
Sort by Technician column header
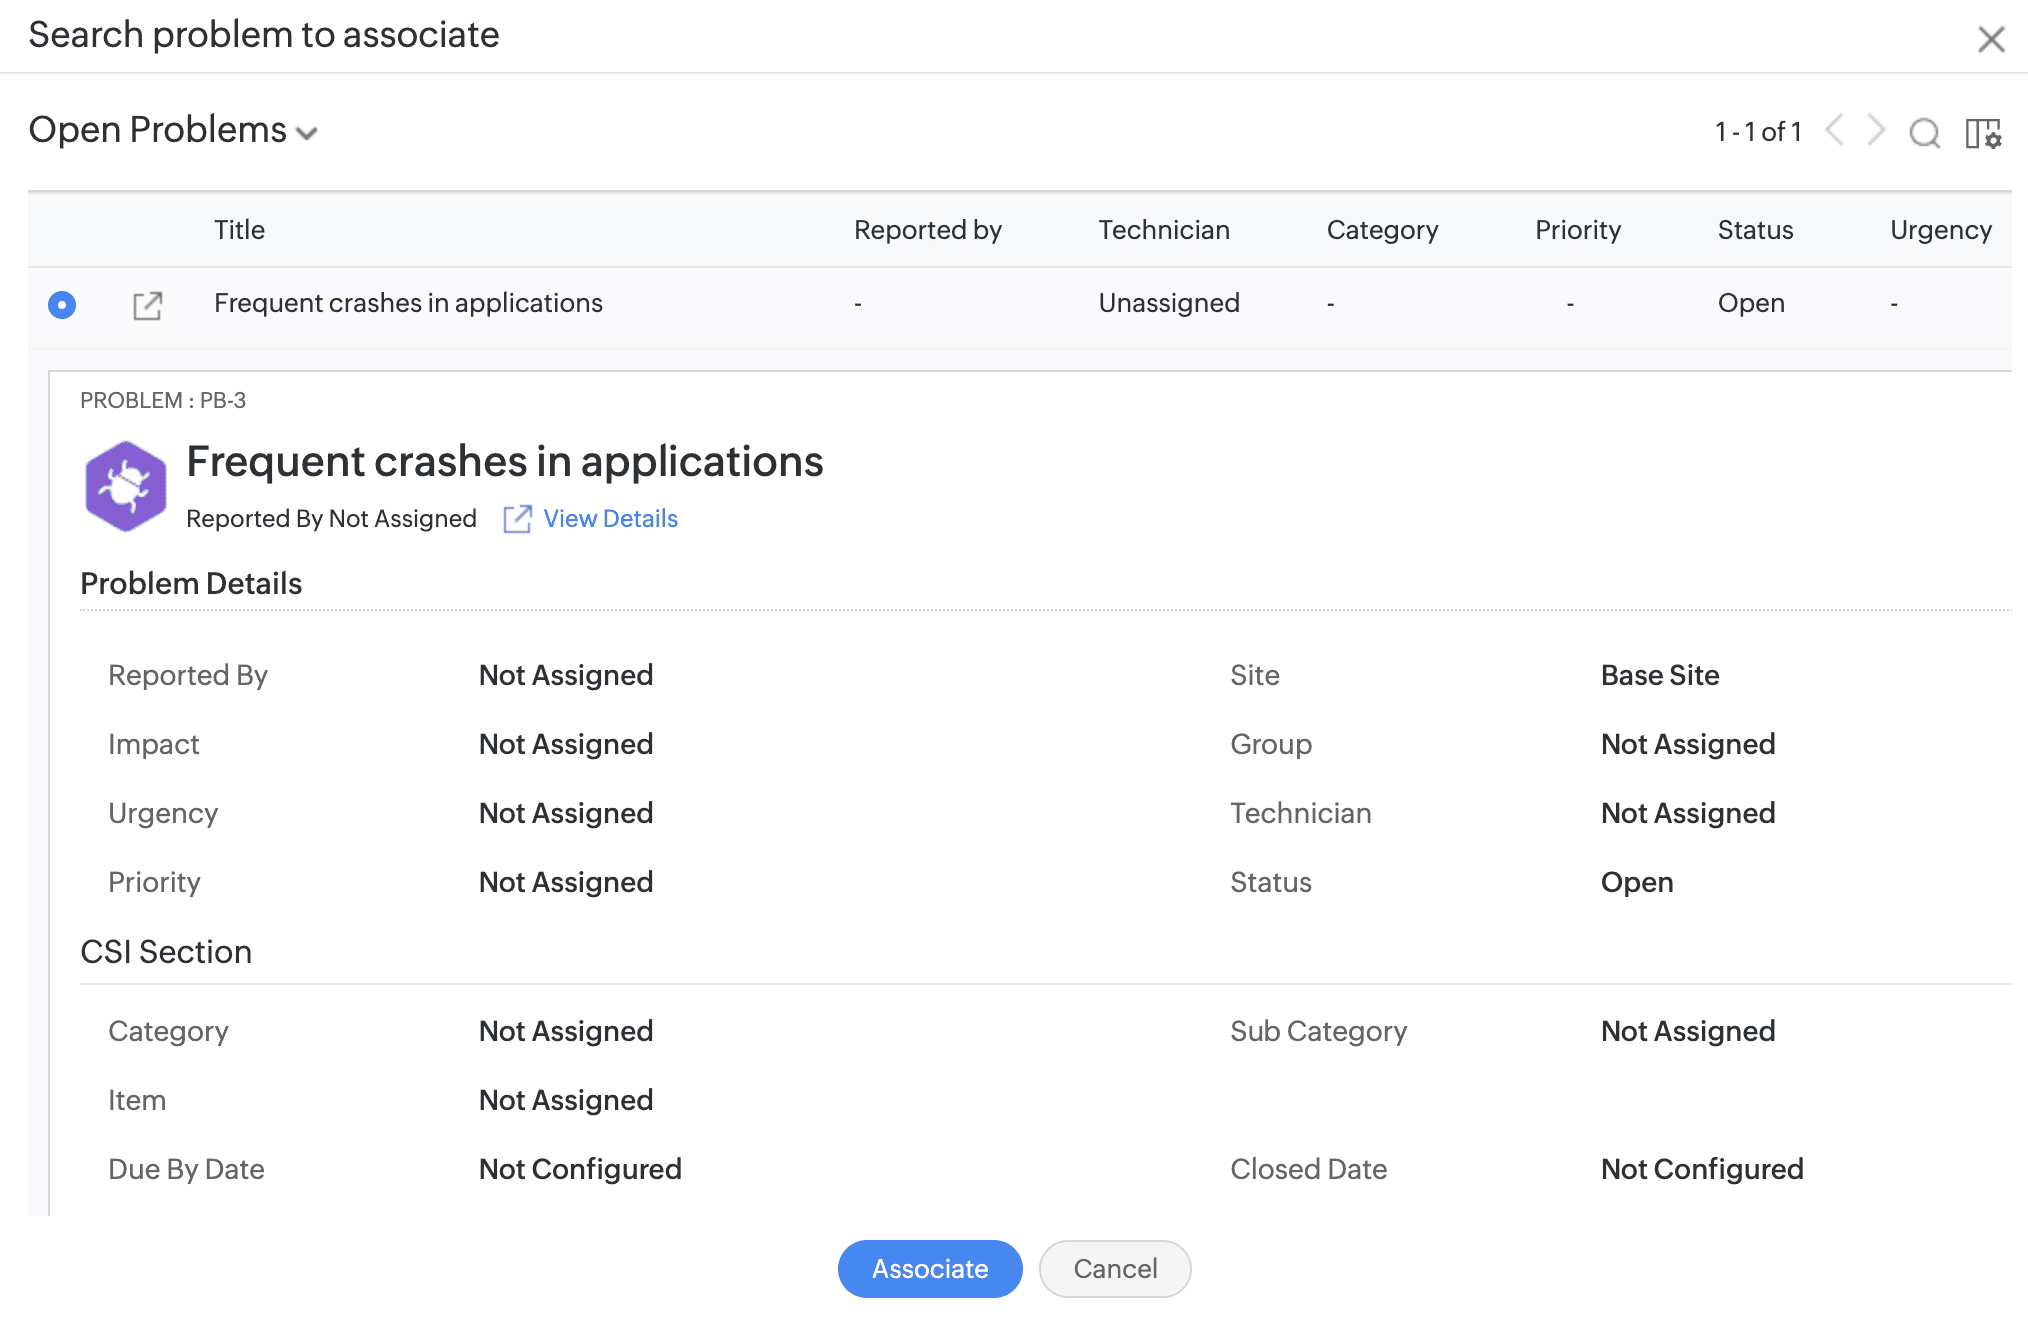coord(1164,230)
